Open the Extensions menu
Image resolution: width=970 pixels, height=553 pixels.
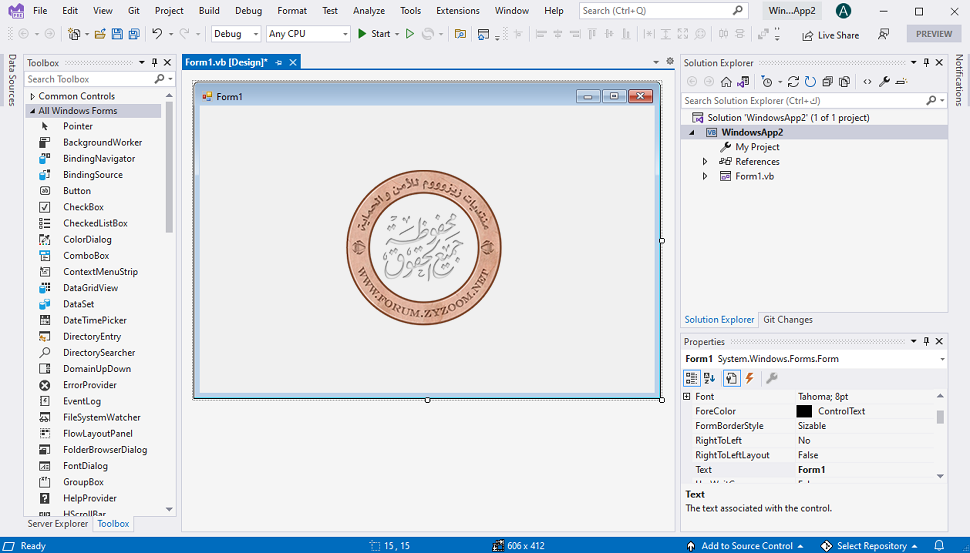point(458,11)
